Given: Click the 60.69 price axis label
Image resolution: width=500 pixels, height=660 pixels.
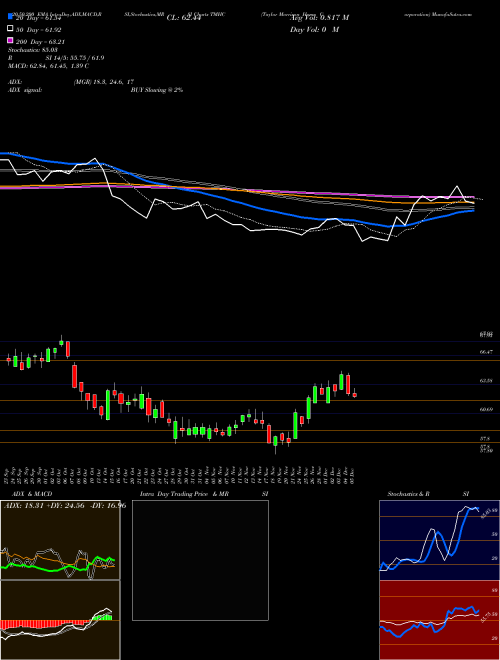Looking at the screenshot, I should coord(486,409).
